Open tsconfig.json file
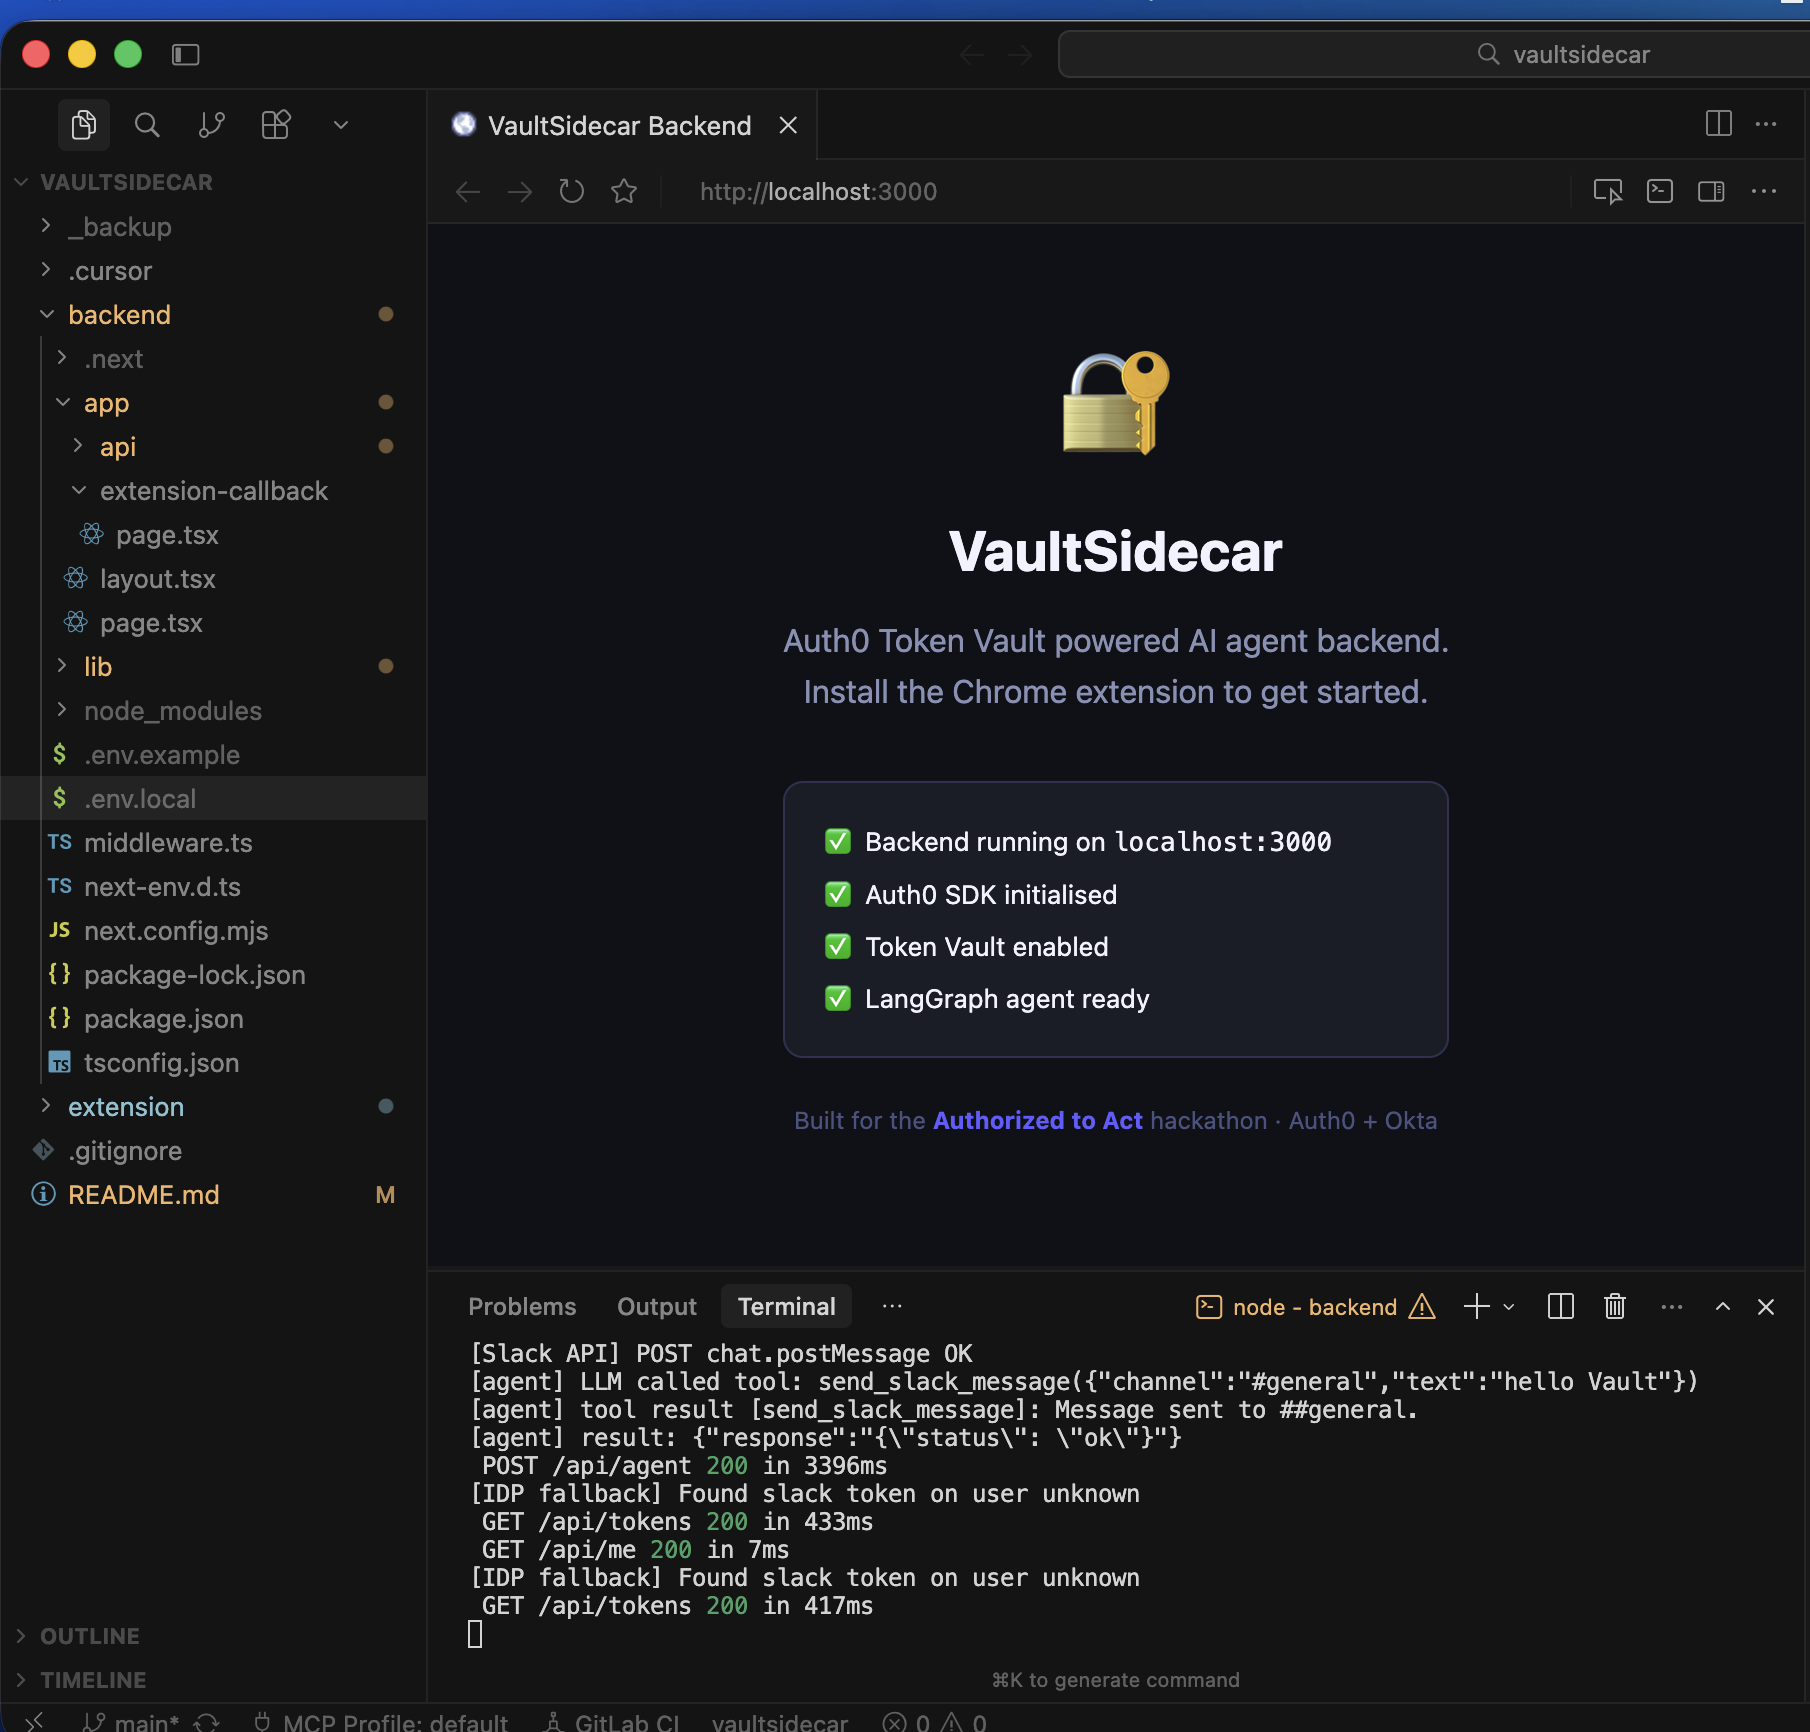The image size is (1810, 1732). (x=214, y=1063)
